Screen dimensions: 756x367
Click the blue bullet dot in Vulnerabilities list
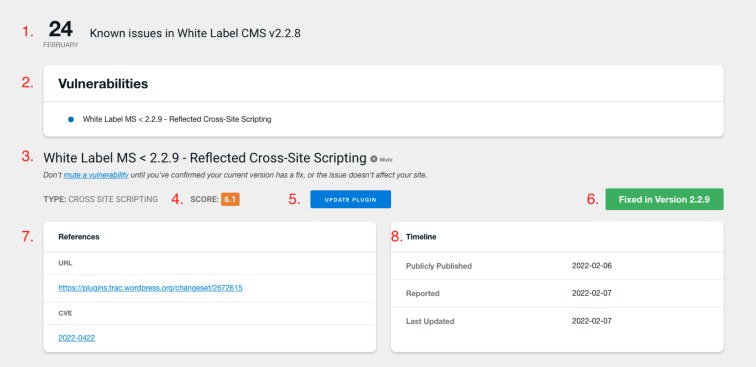71,119
